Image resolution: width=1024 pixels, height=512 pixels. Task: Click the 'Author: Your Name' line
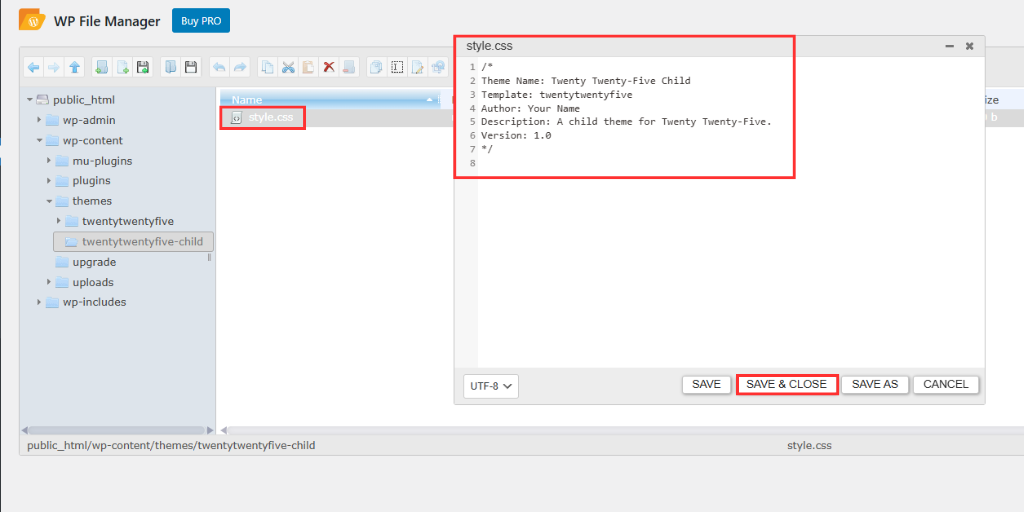[530, 108]
